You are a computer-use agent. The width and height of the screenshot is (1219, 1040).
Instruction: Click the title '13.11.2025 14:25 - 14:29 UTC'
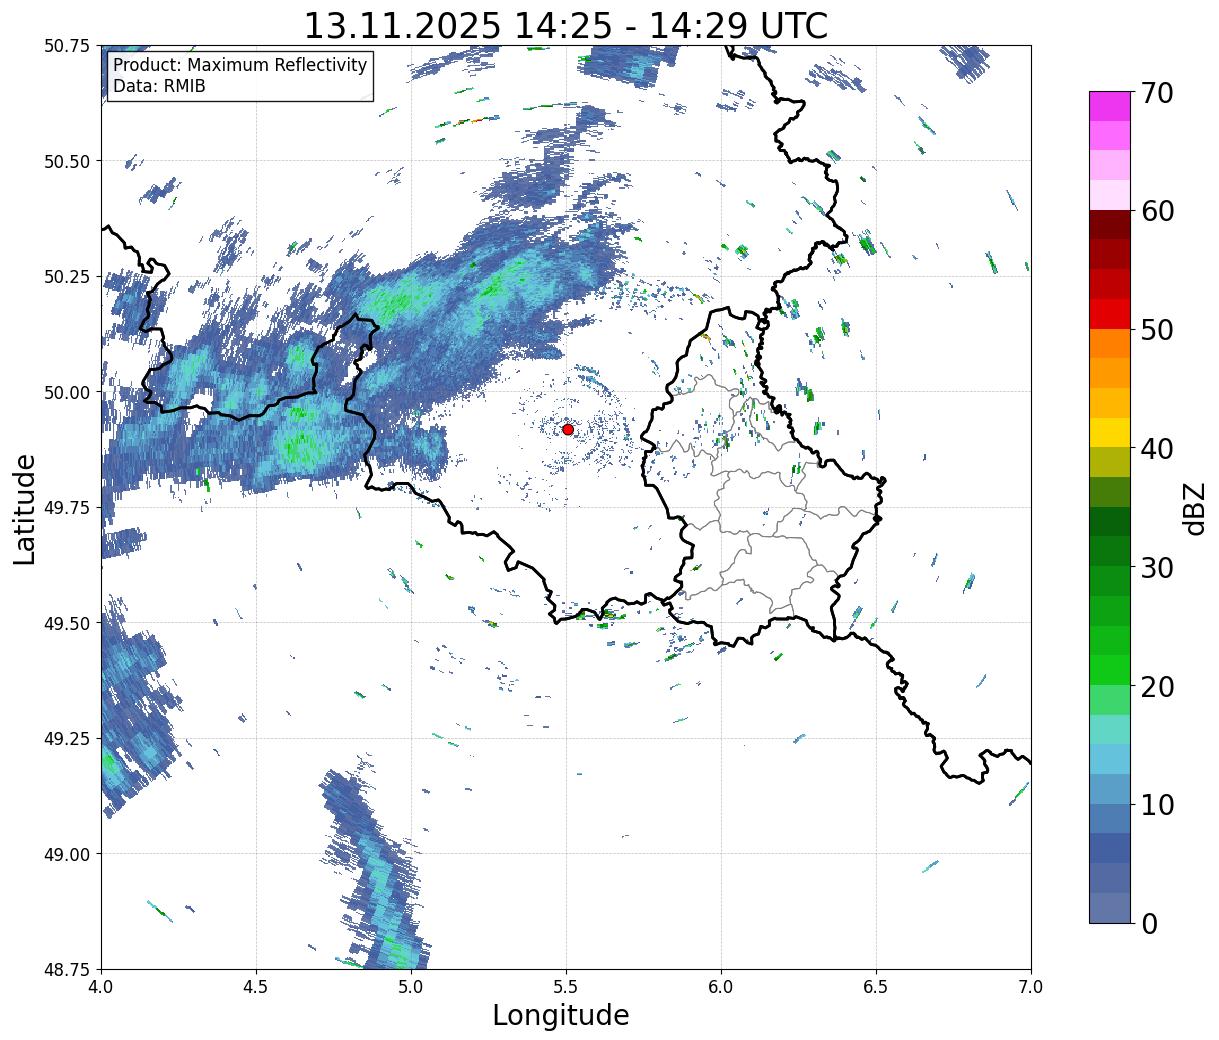coord(566,25)
